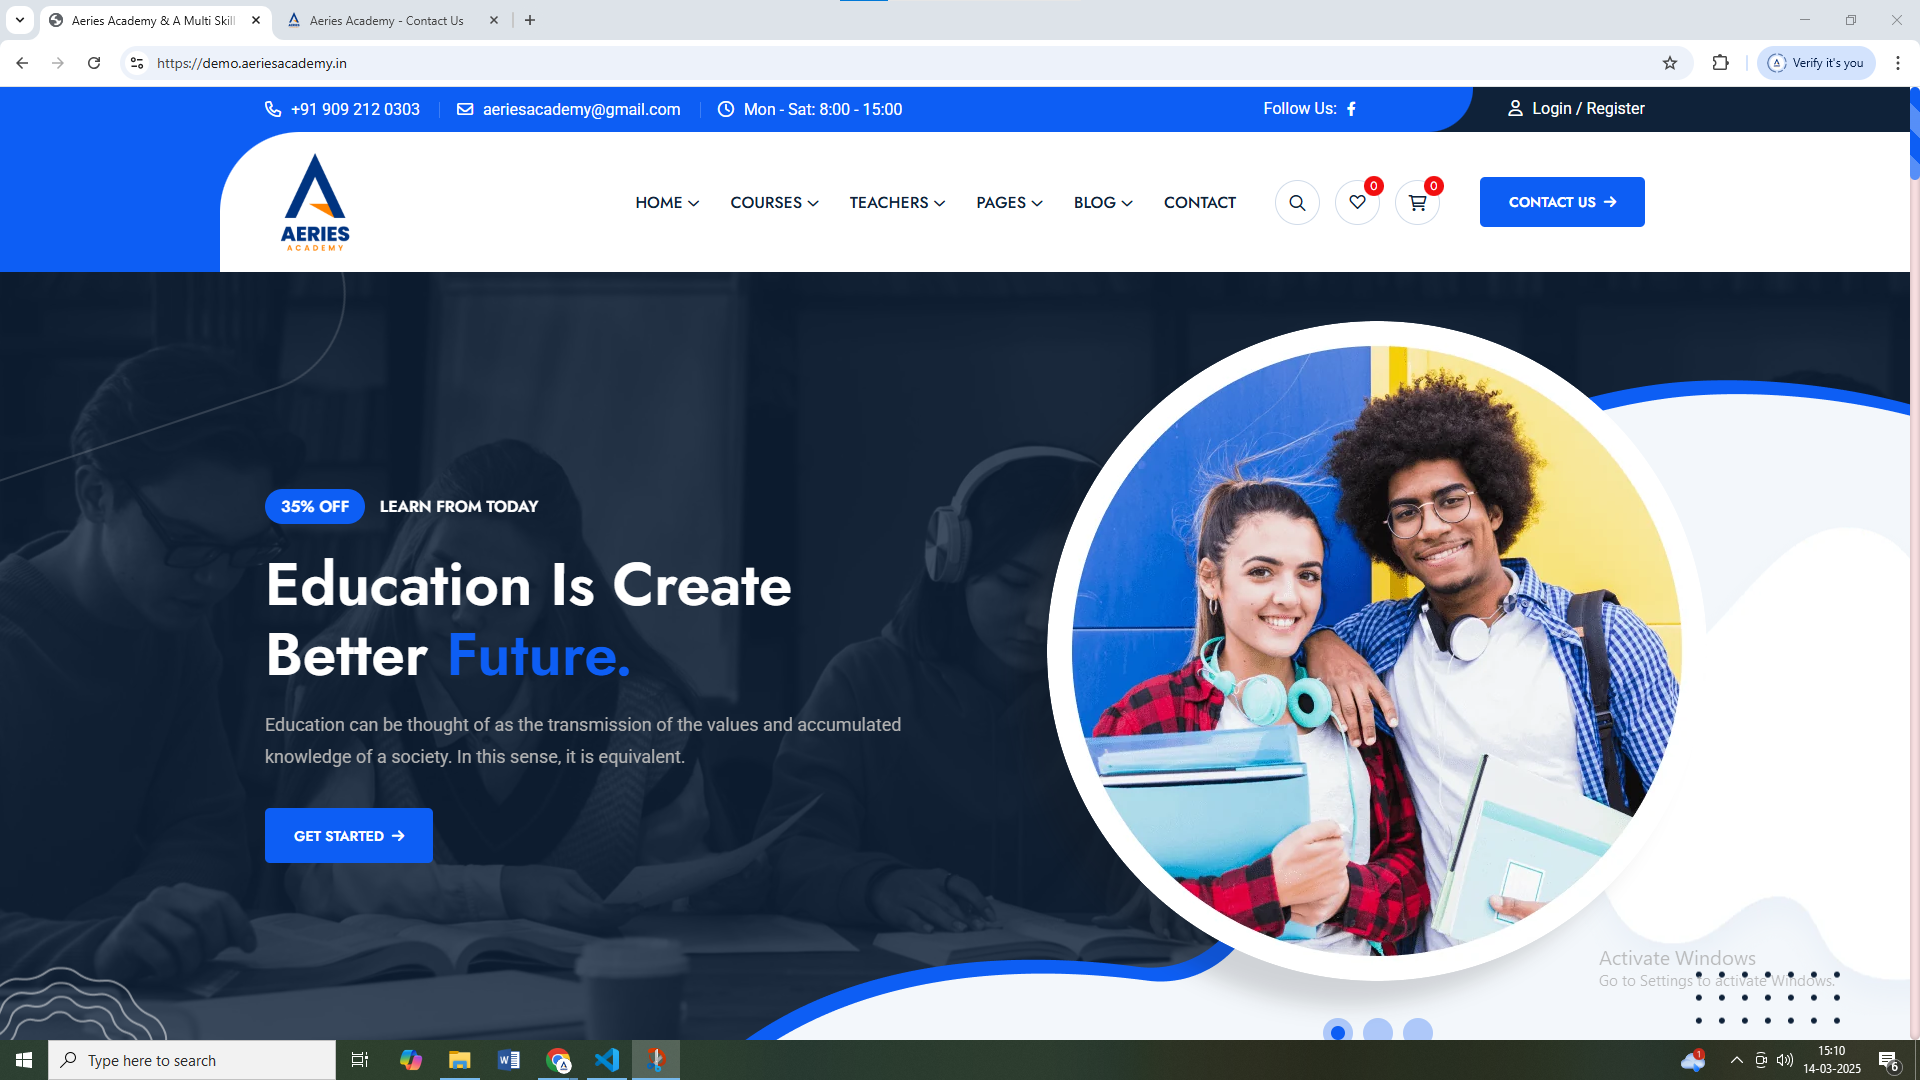Image resolution: width=1920 pixels, height=1080 pixels.
Task: Click phone number +91 909 212 0303
Action: coord(355,109)
